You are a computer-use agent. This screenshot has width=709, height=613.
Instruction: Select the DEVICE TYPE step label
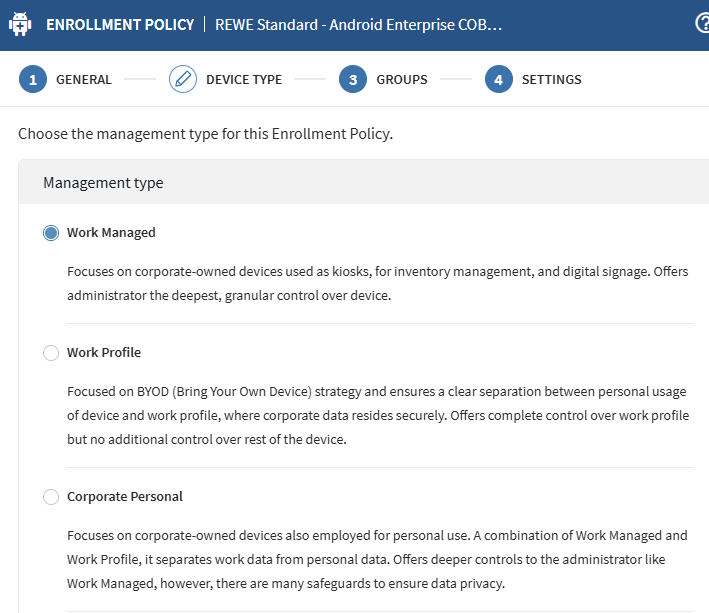tap(244, 79)
